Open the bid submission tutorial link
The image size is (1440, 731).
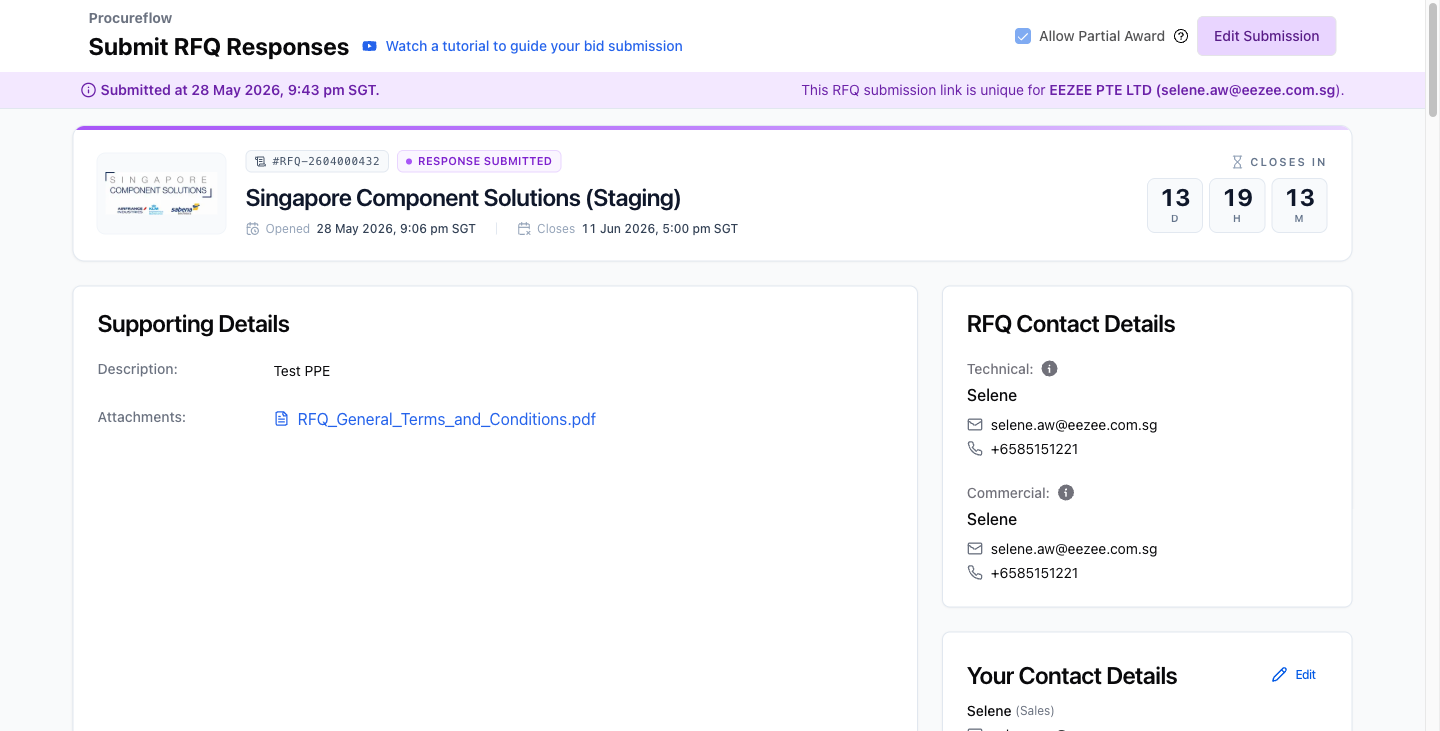534,46
